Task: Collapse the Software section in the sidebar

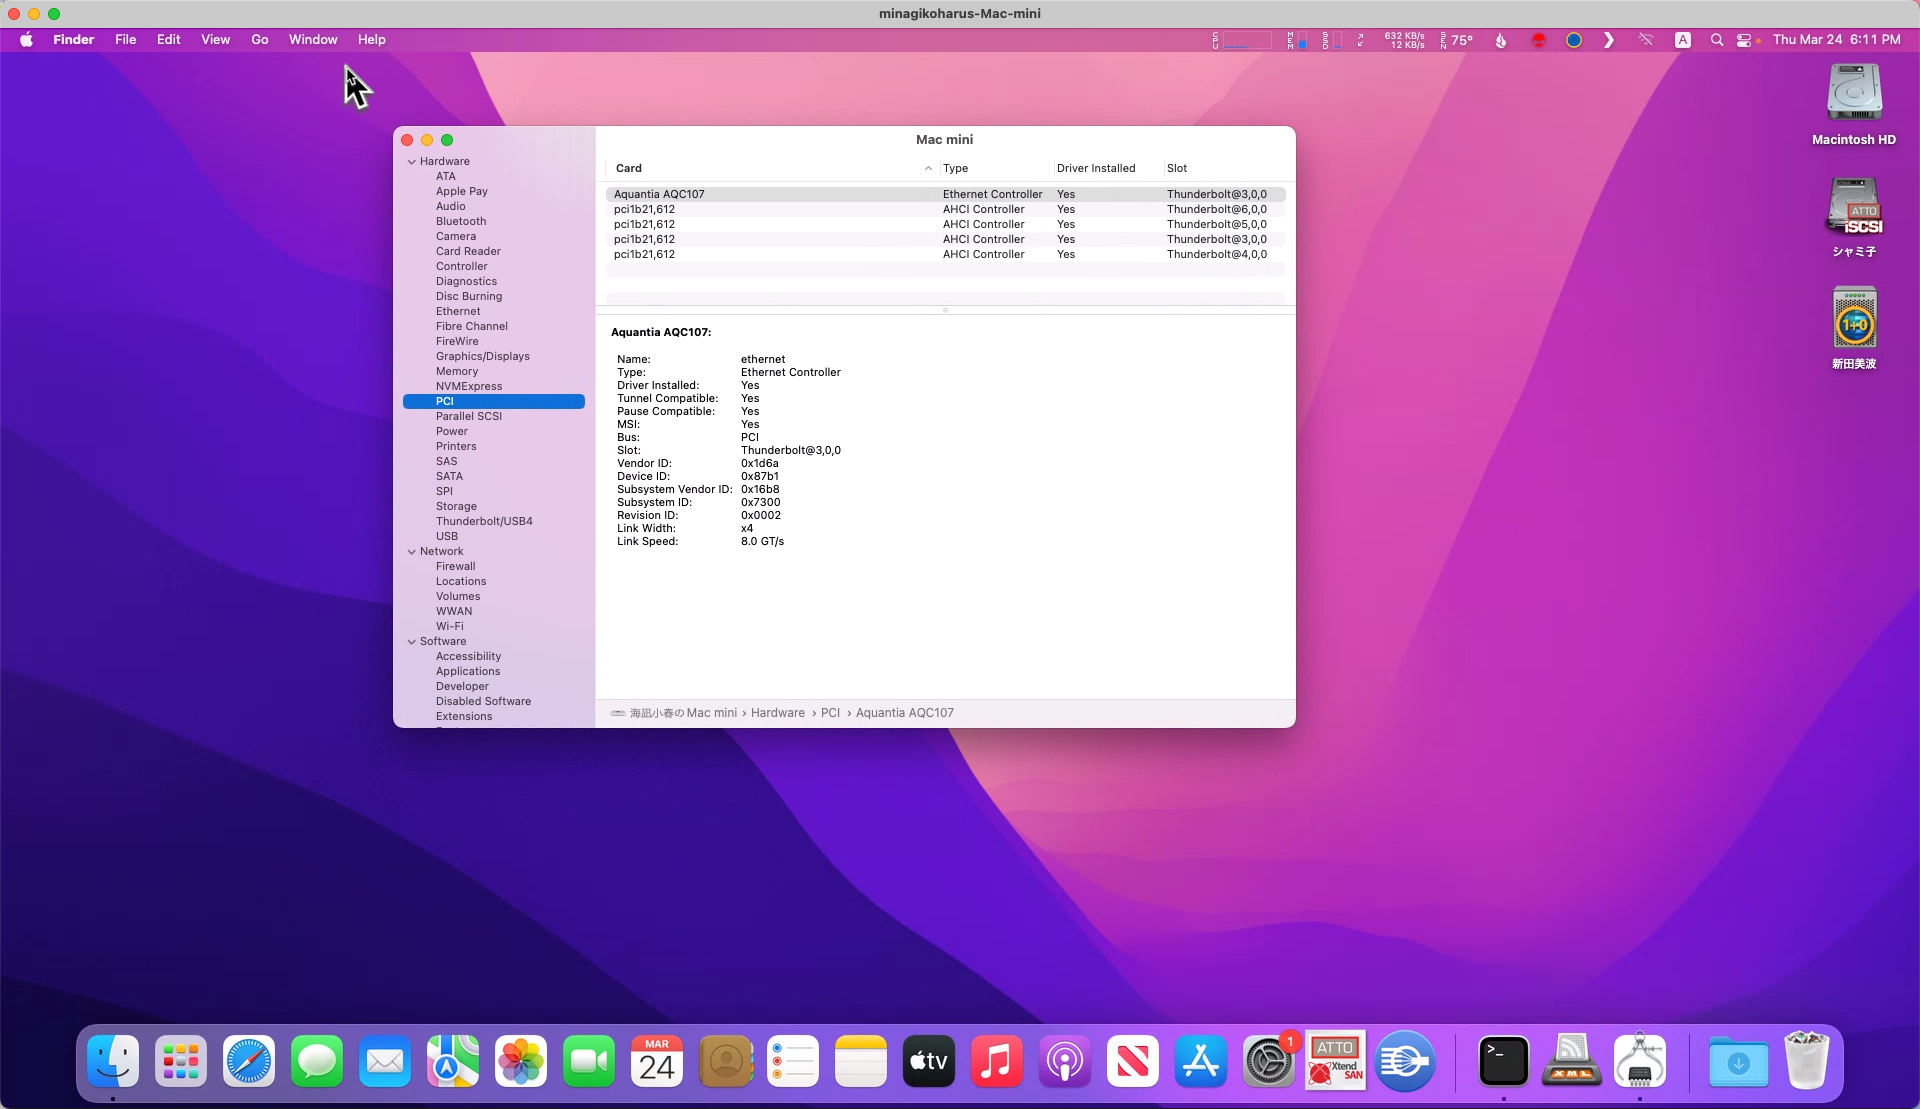Action: pyautogui.click(x=411, y=642)
